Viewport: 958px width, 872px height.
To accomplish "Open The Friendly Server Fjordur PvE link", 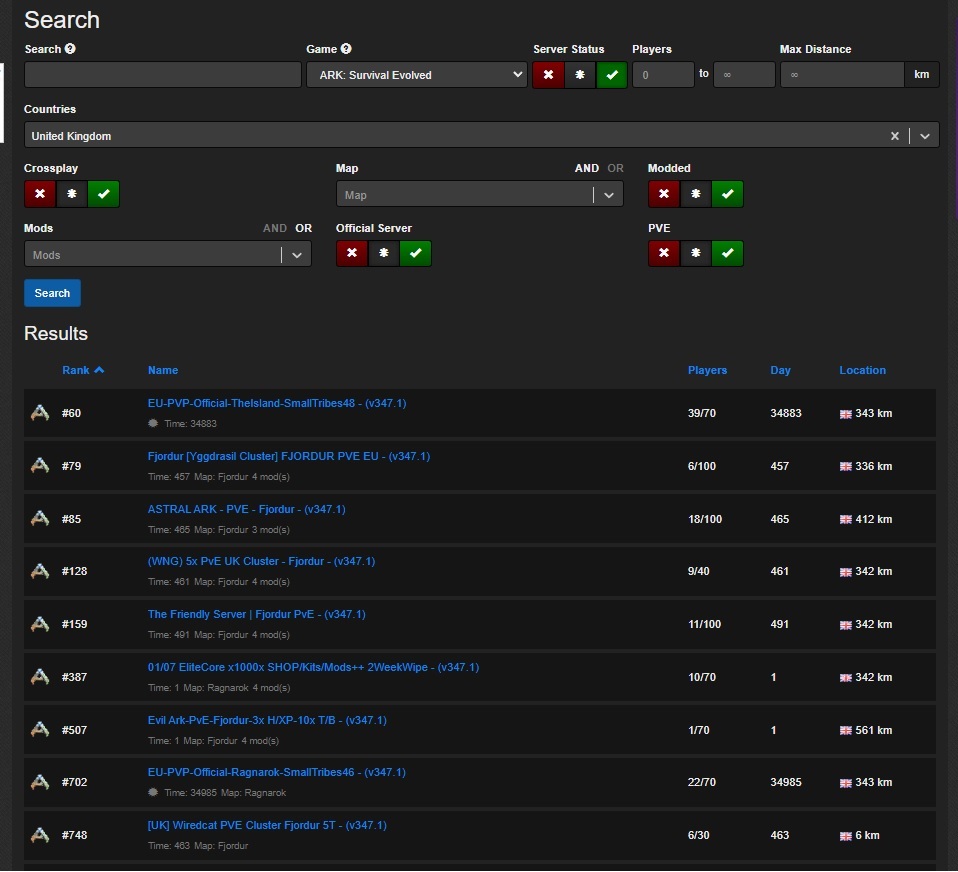I will [x=257, y=614].
